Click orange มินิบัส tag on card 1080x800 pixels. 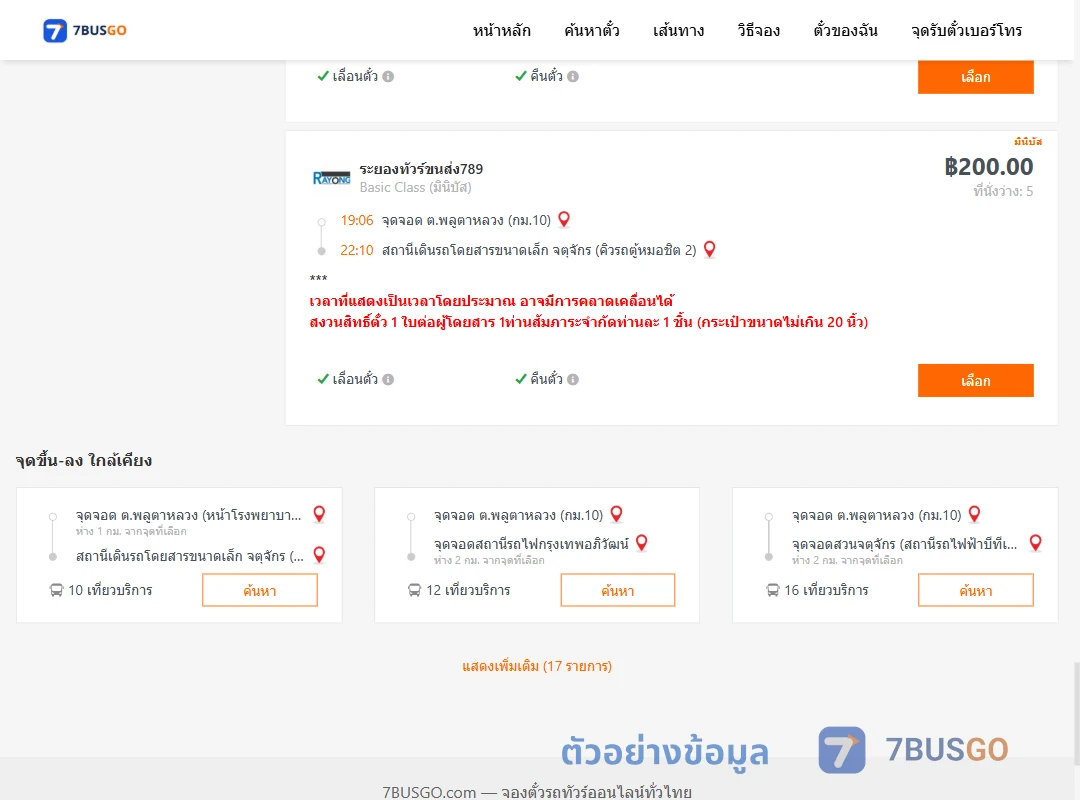point(1028,141)
